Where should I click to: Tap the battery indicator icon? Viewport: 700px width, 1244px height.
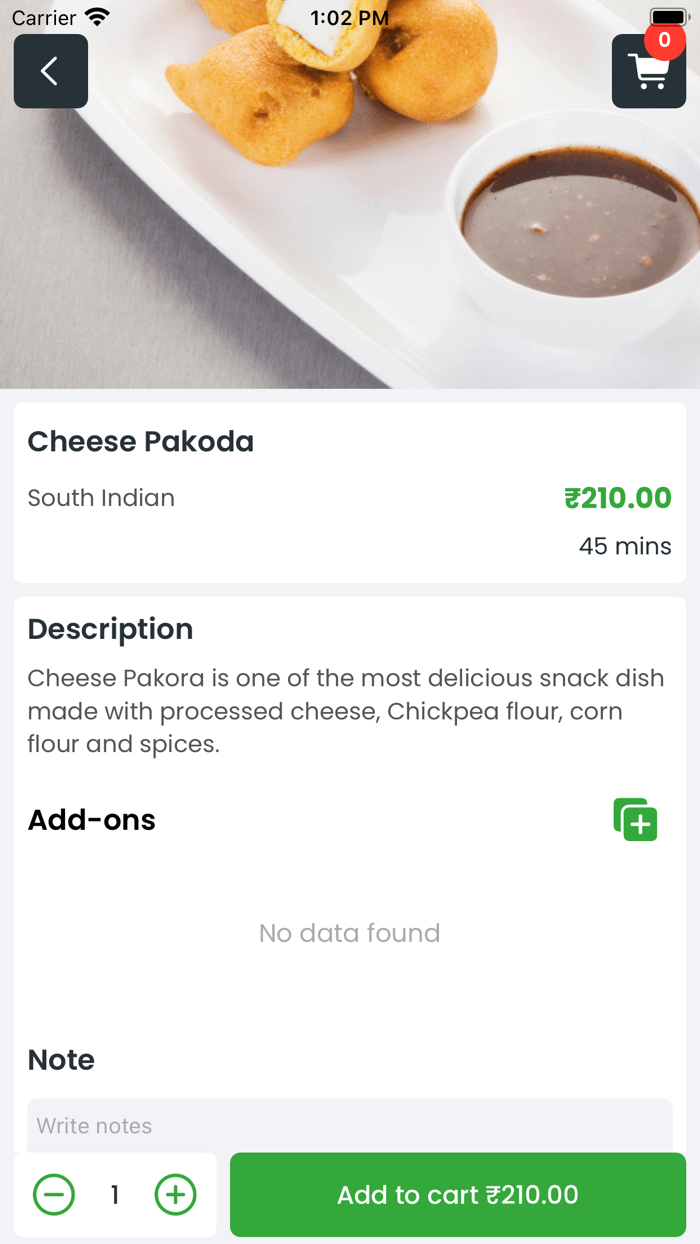pos(668,18)
